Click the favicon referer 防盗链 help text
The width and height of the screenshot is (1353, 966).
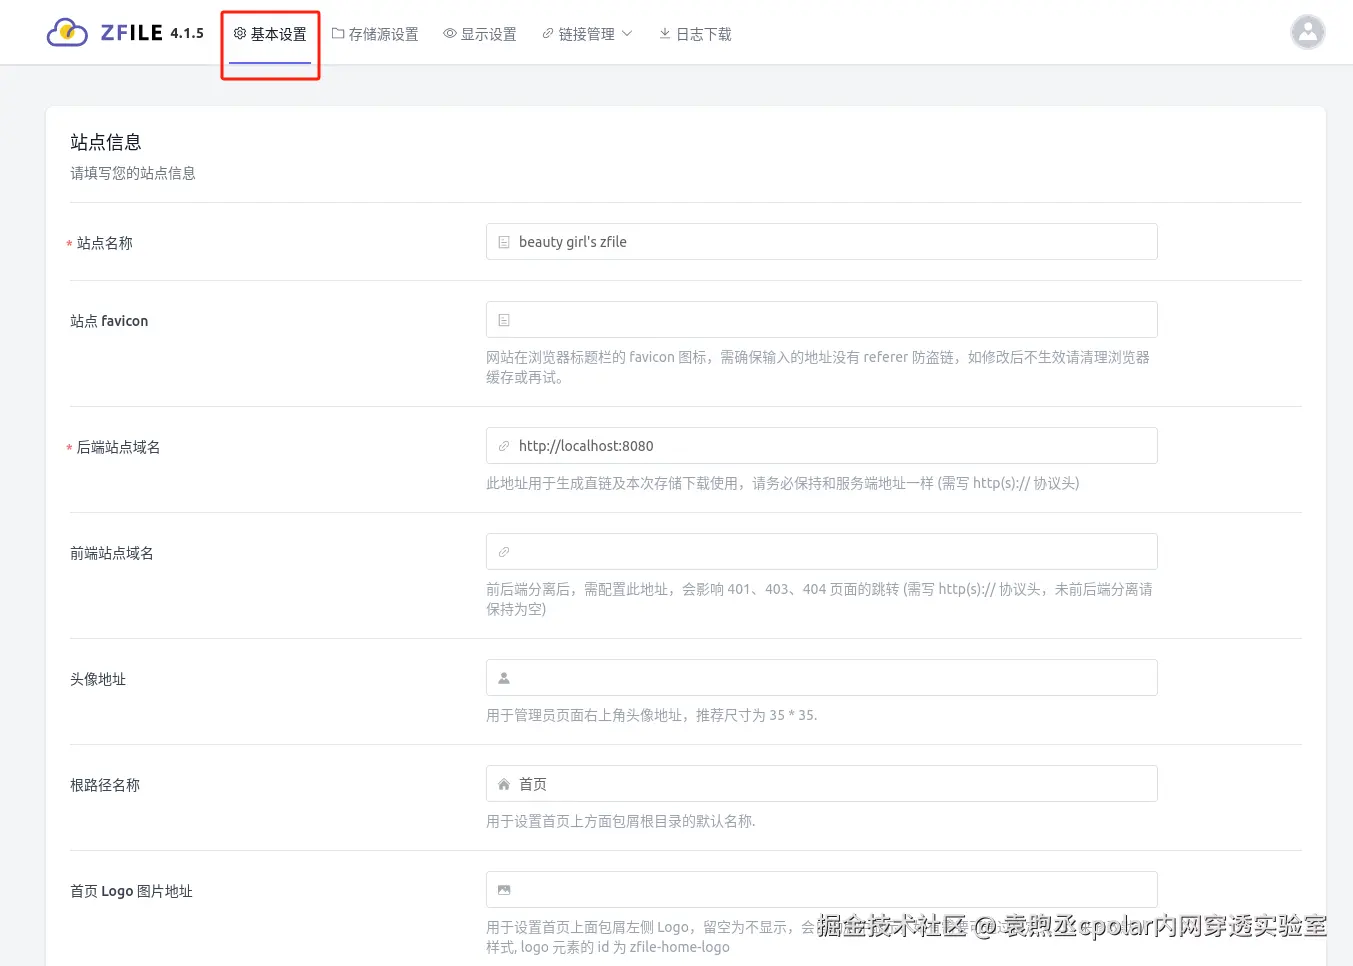coord(818,367)
